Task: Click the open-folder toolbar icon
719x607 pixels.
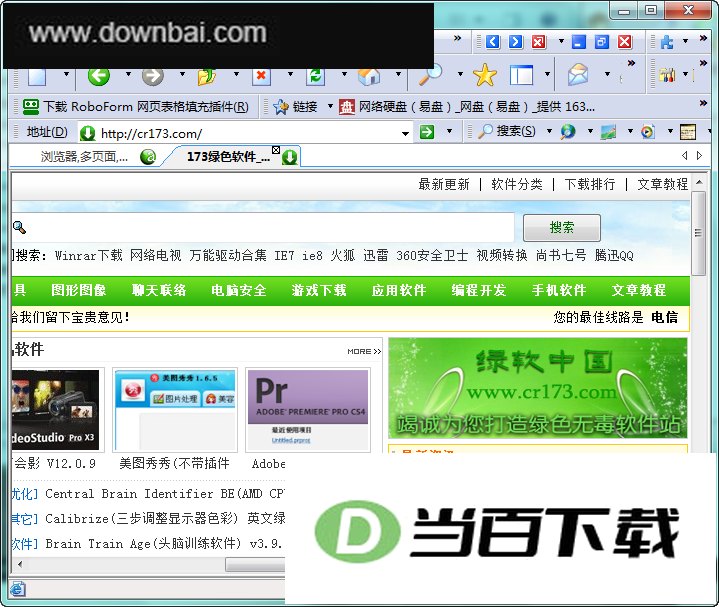Action: tap(207, 77)
